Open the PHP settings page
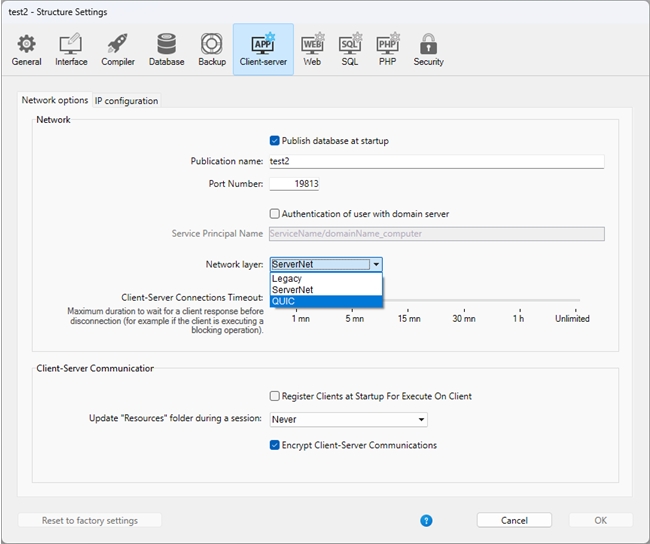This screenshot has width=650, height=544. (387, 50)
